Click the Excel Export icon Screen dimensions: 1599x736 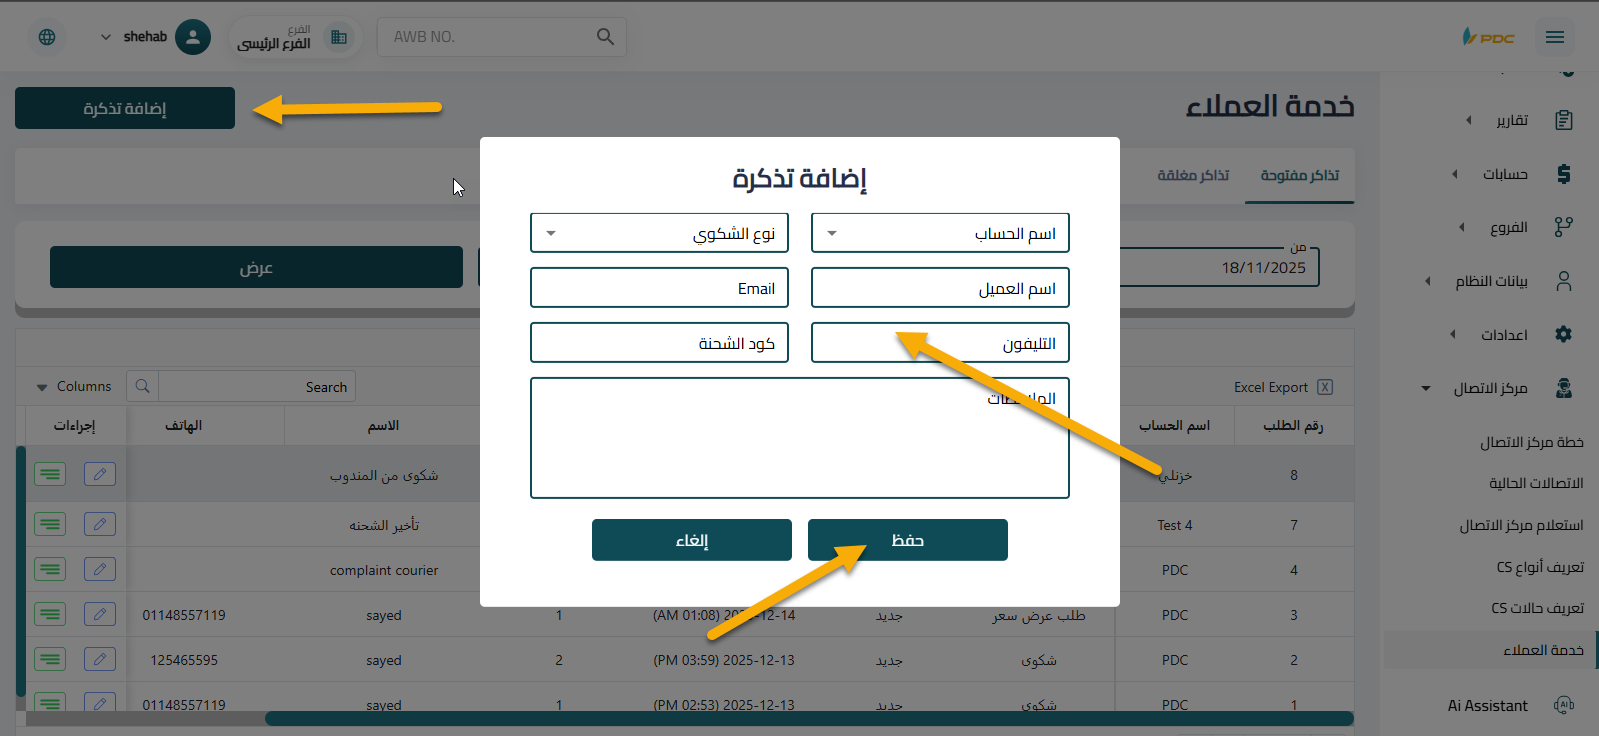[x=1325, y=387]
